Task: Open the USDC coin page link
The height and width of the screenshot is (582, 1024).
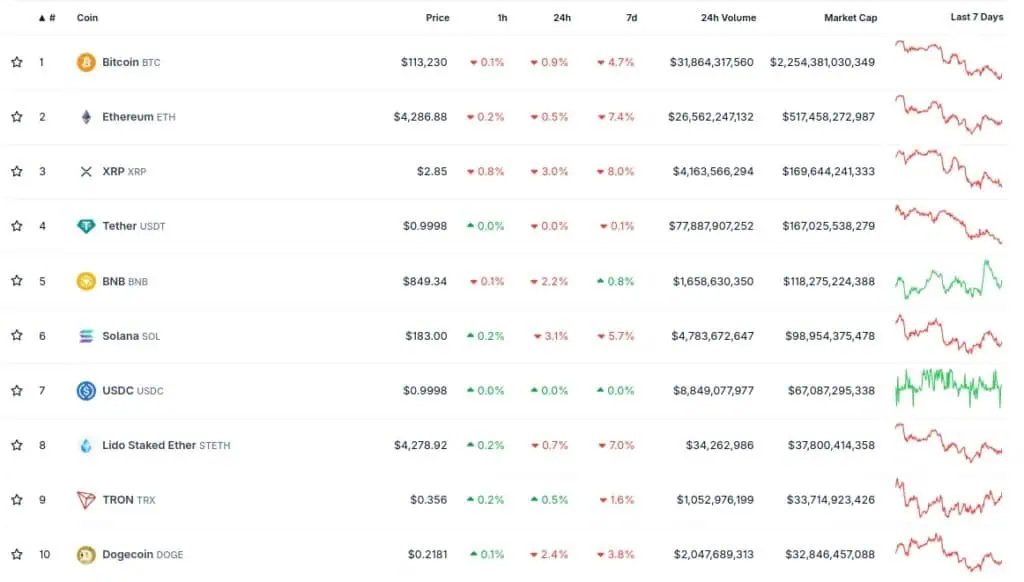Action: pyautogui.click(x=133, y=391)
